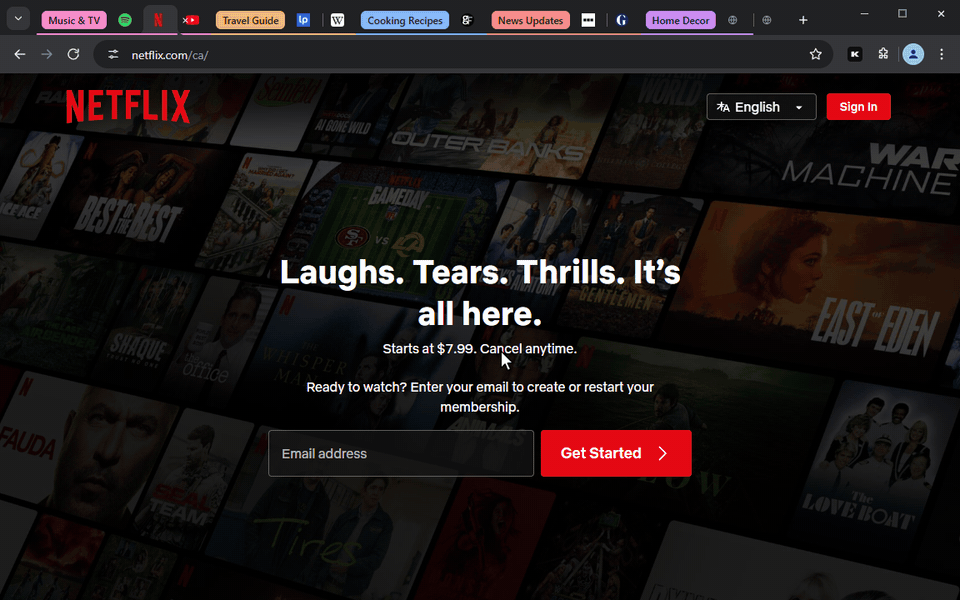Maximize the browser window

[902, 13]
